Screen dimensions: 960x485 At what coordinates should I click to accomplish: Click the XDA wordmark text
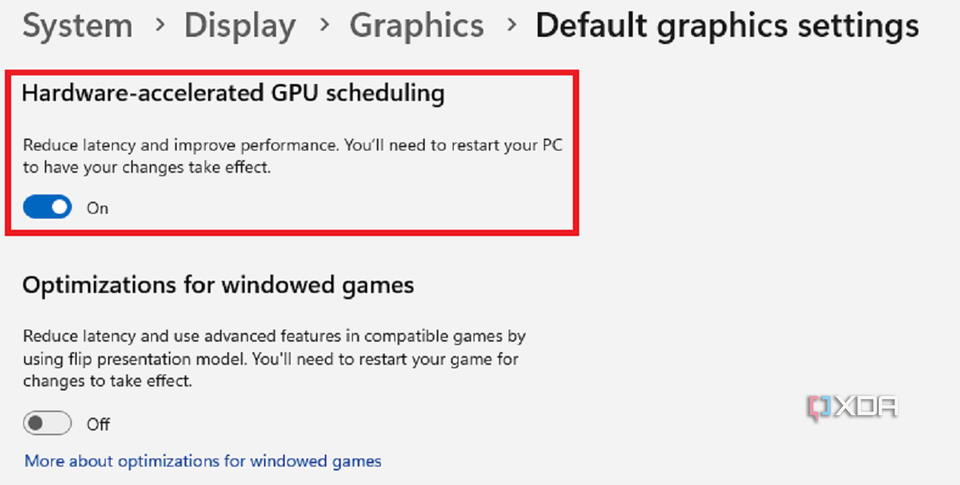click(867, 407)
